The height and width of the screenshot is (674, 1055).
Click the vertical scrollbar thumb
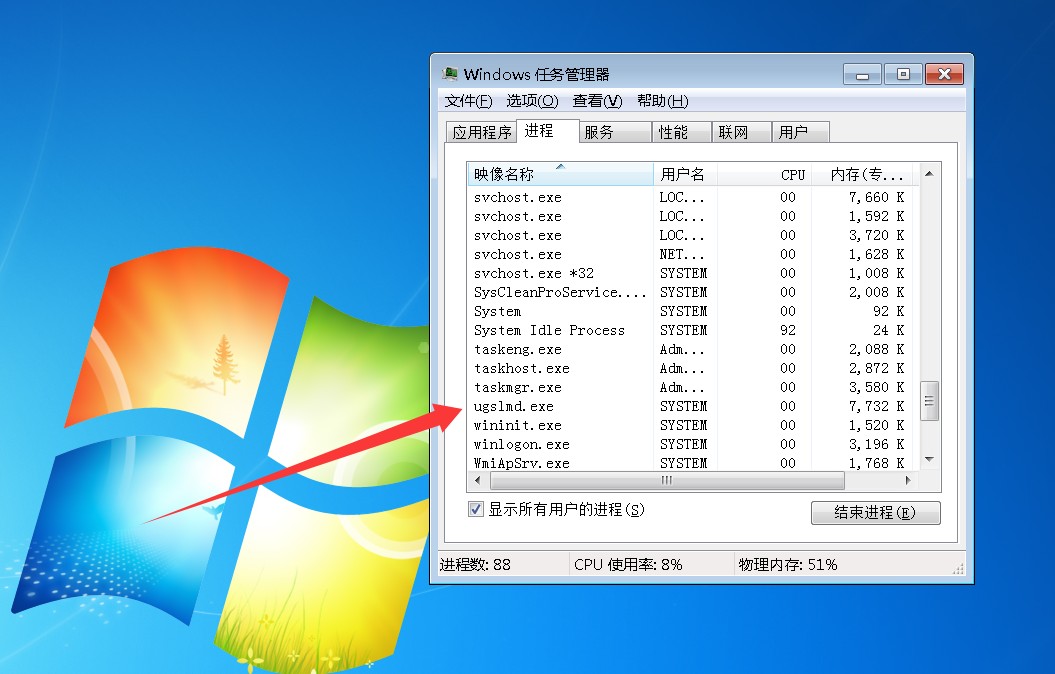click(x=929, y=401)
